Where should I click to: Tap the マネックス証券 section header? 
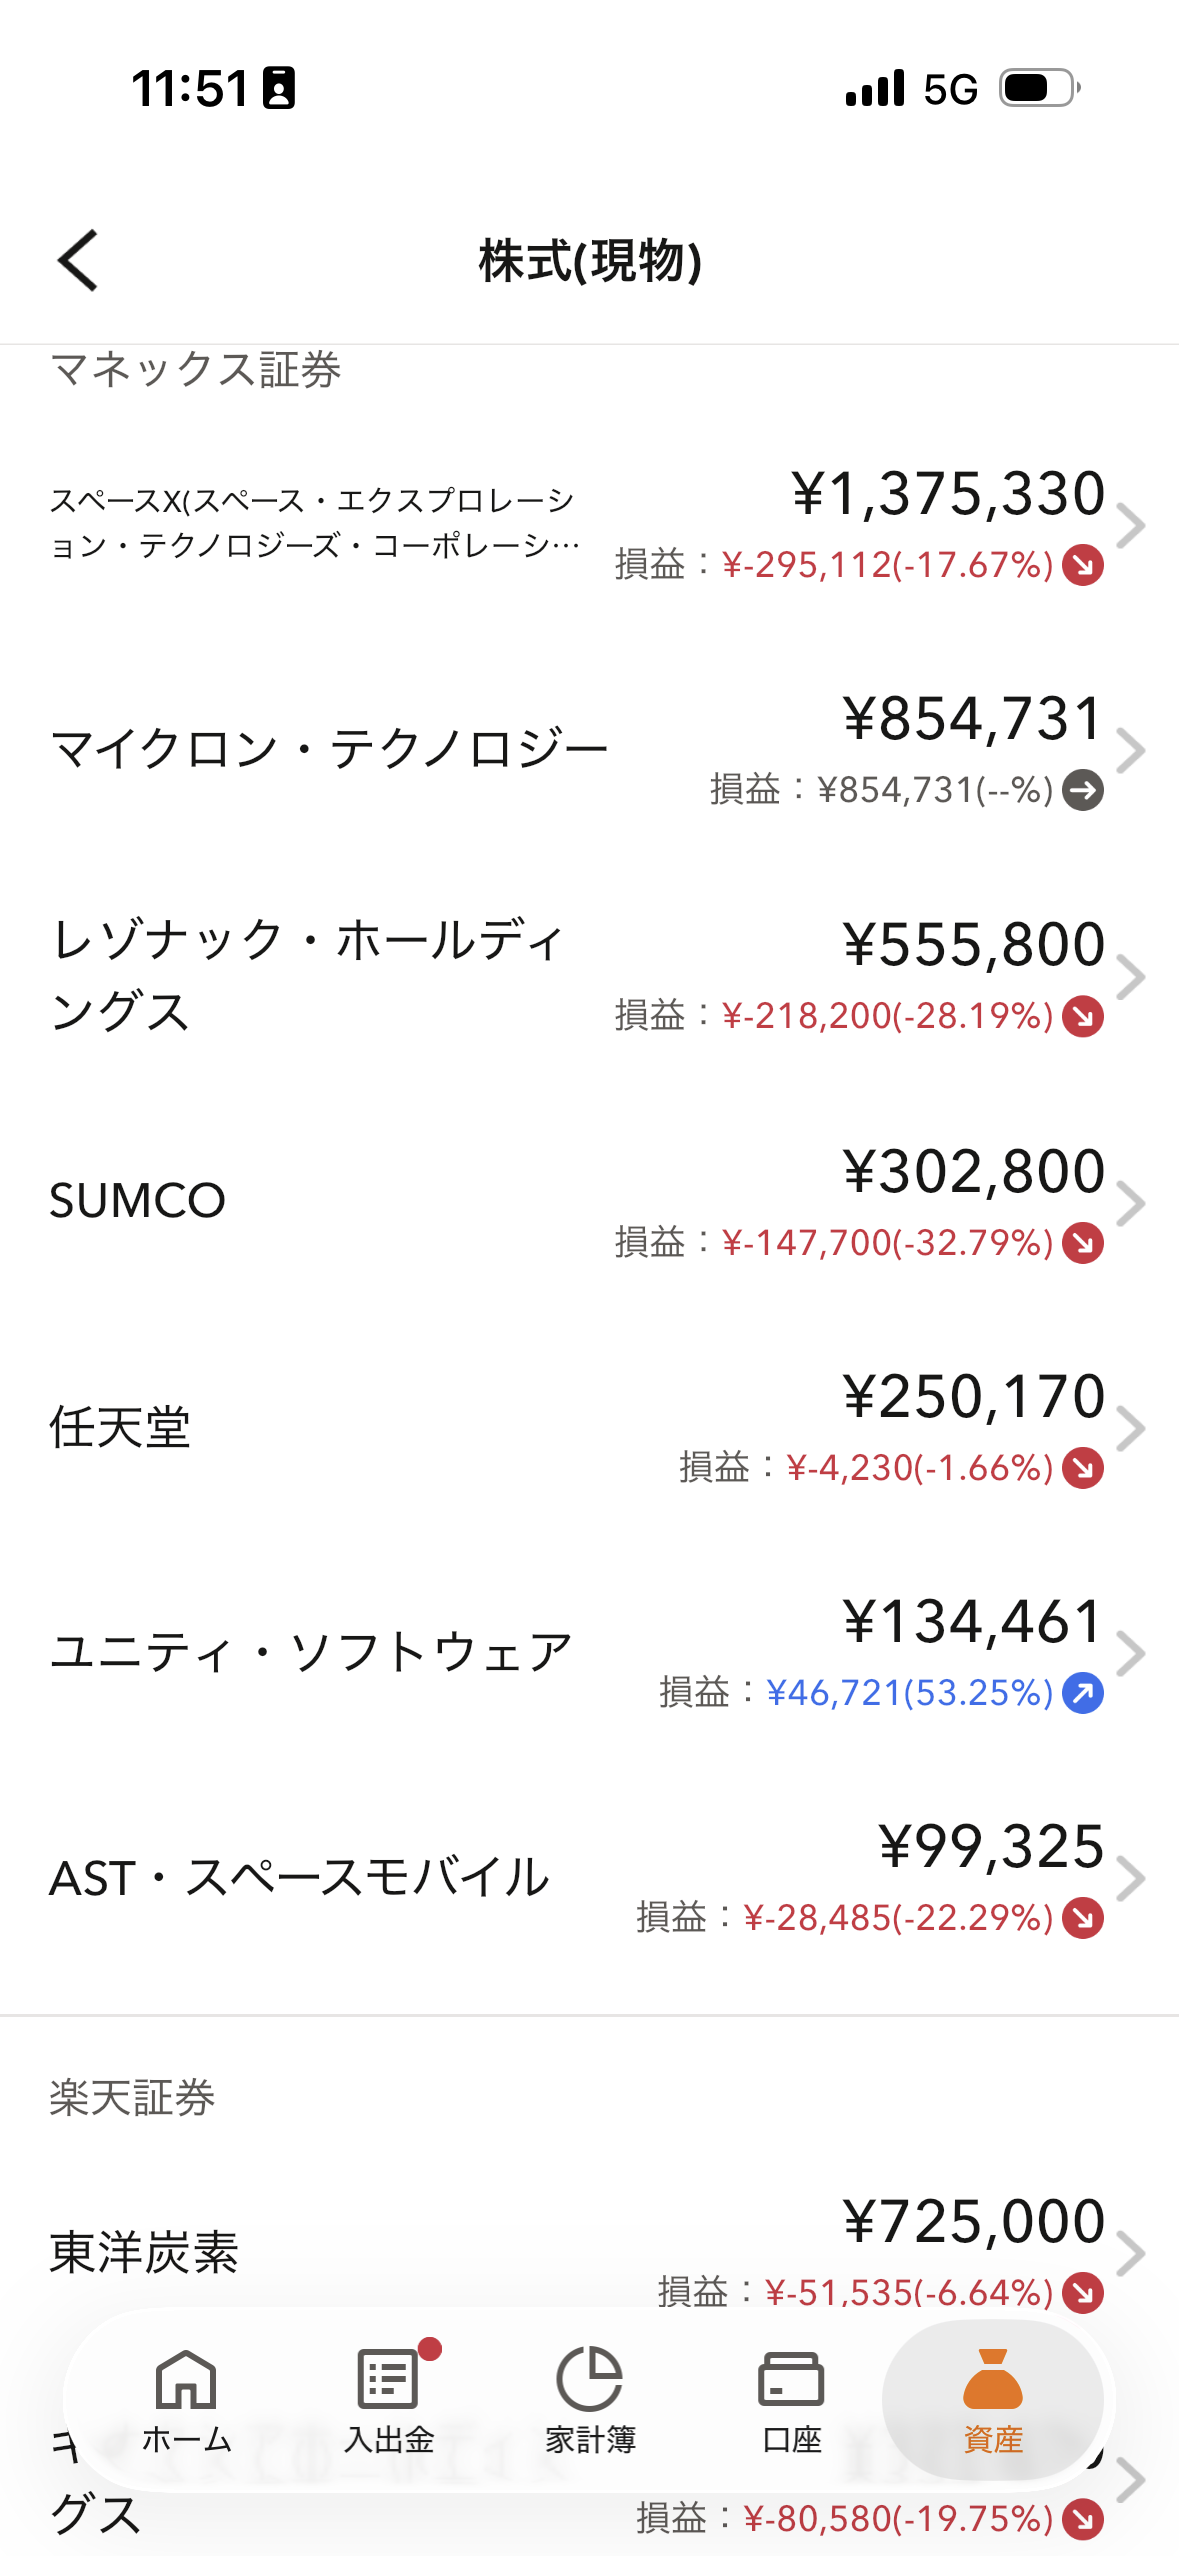pos(196,370)
